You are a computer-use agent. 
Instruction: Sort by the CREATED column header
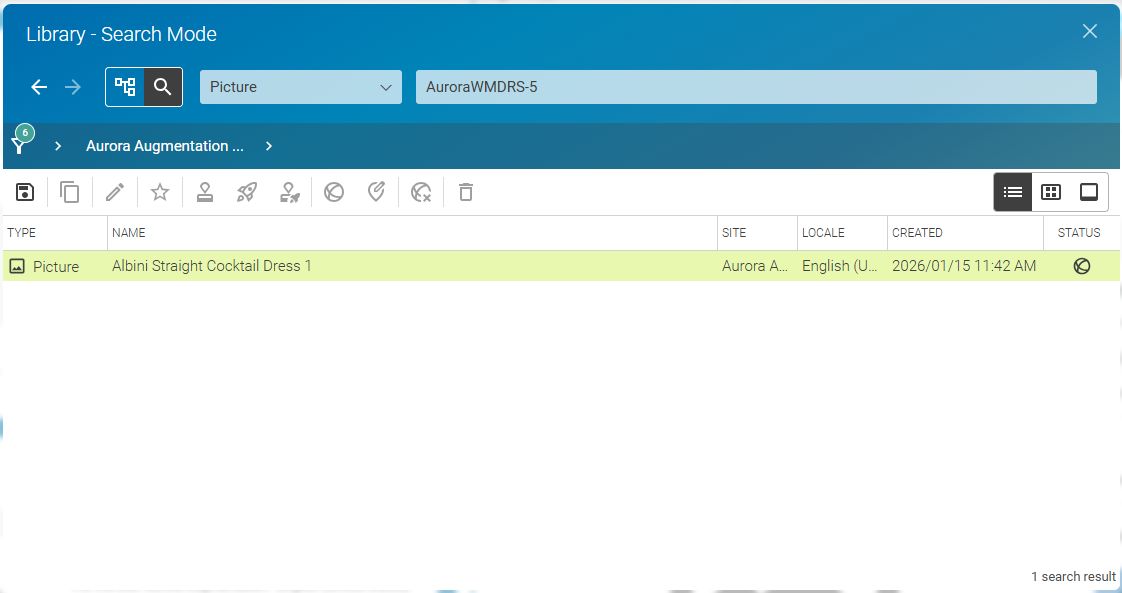917,233
